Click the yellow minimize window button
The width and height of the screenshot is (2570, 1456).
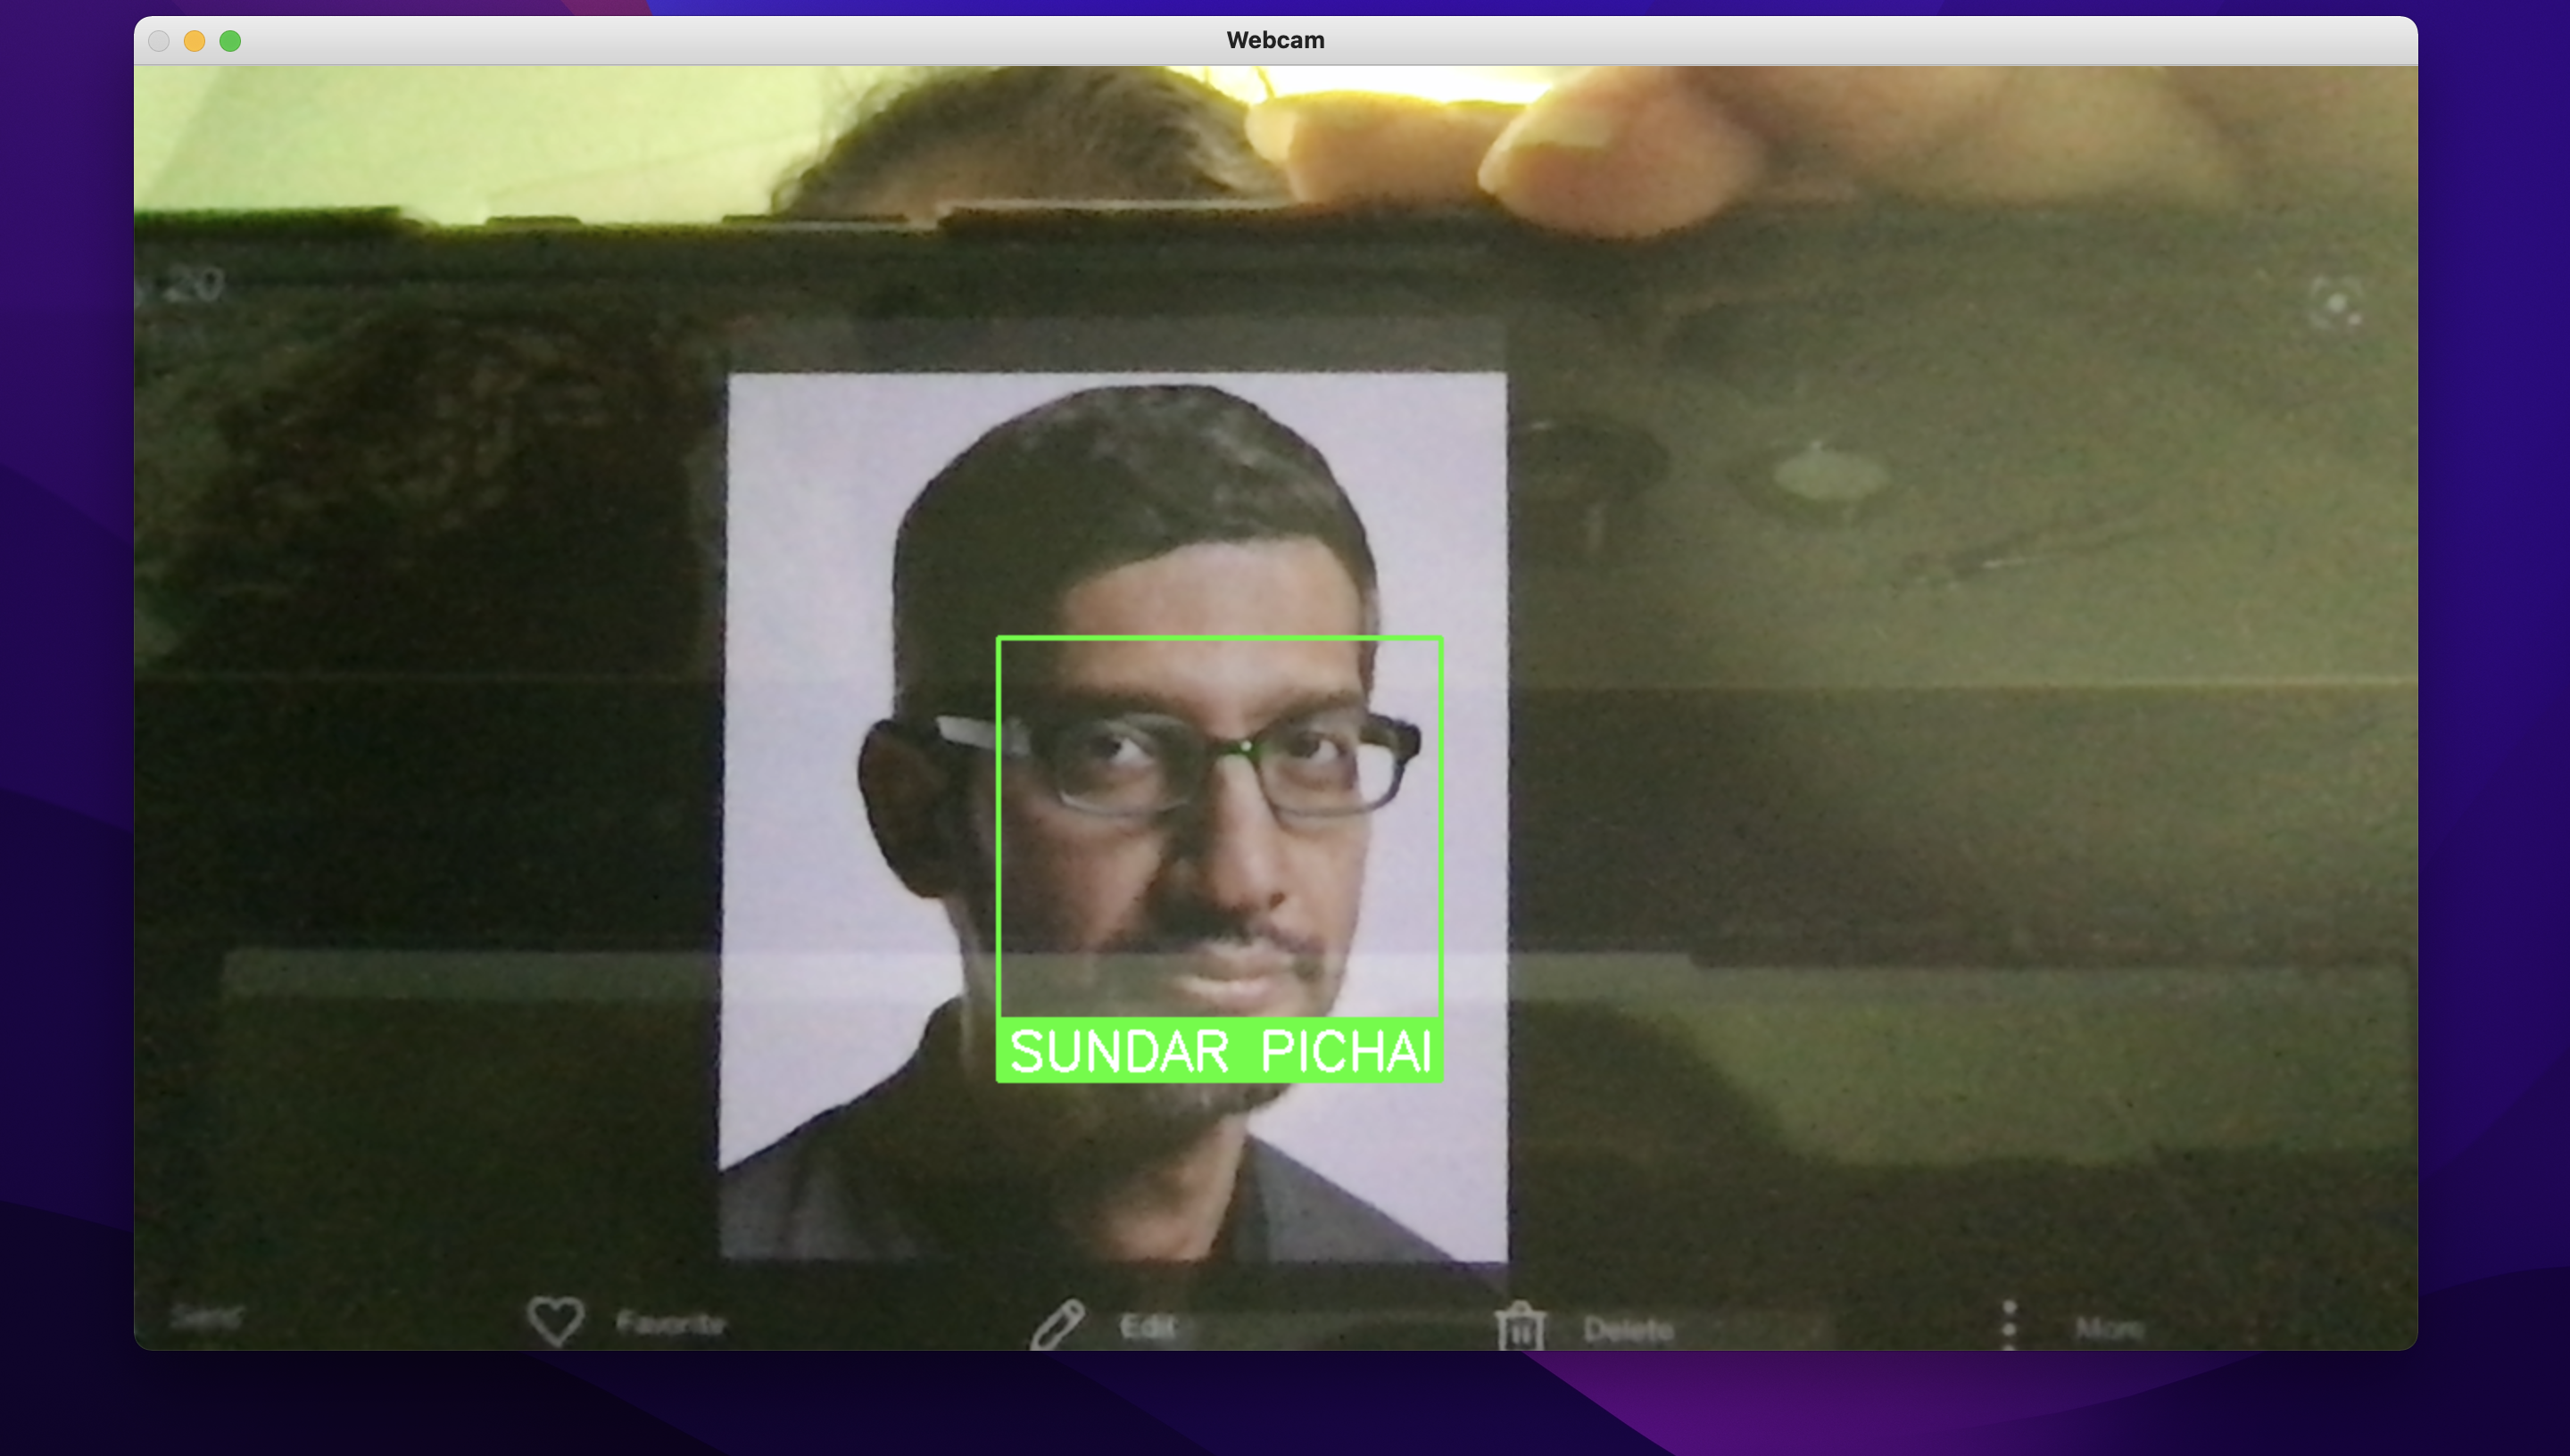click(x=194, y=41)
